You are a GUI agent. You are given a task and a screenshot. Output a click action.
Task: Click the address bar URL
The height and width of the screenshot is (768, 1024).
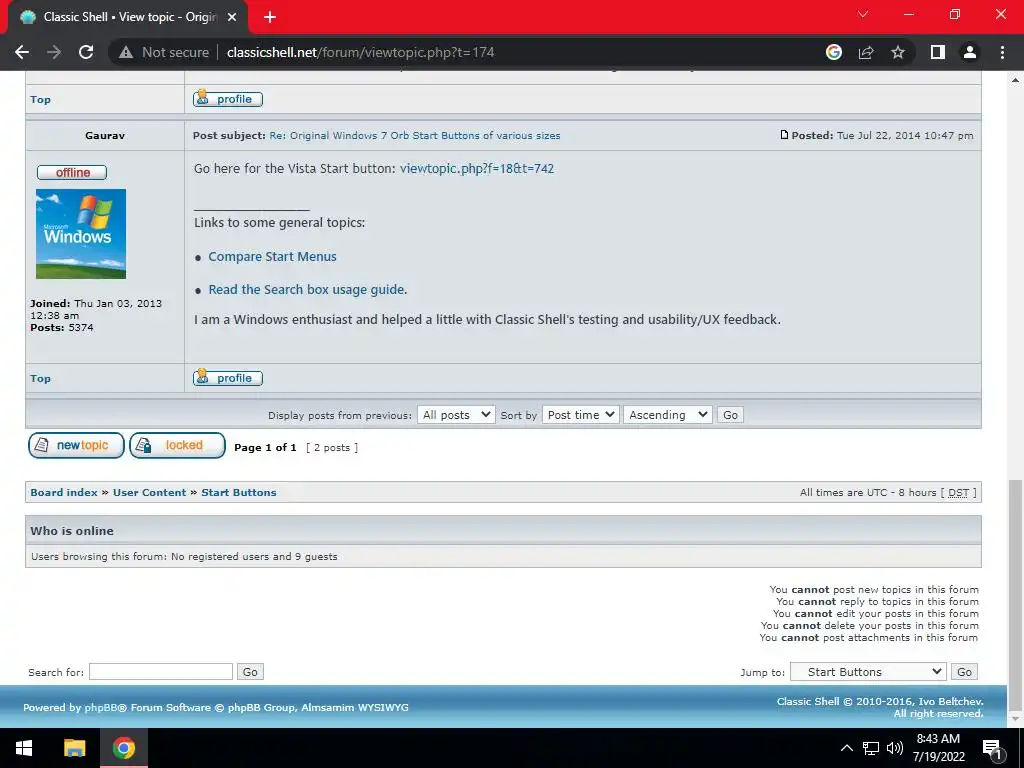click(360, 52)
